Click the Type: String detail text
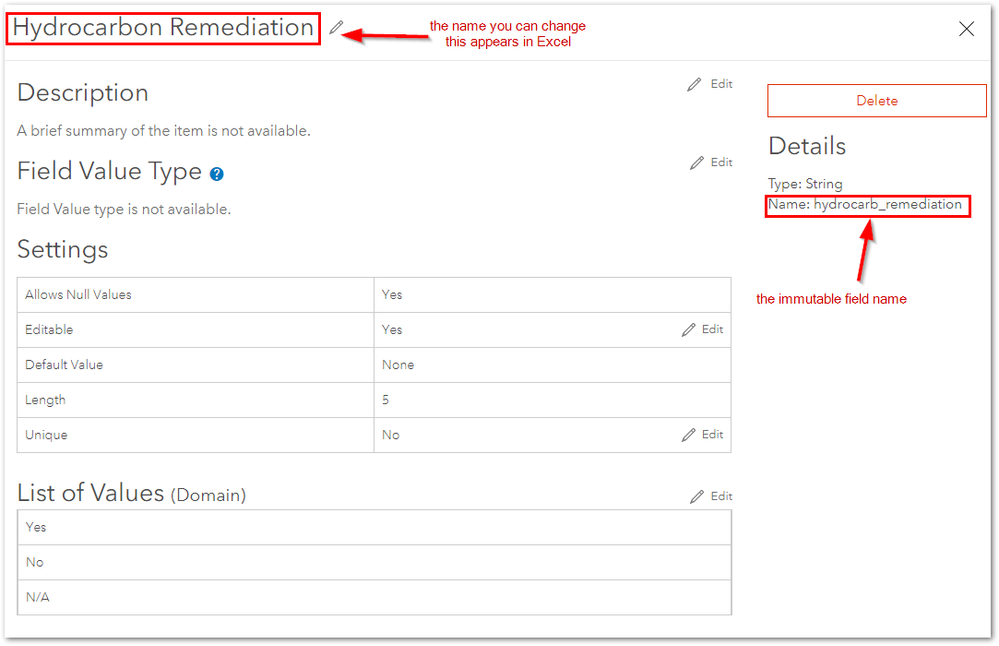Image resolution: width=999 pixels, height=646 pixels. (805, 184)
